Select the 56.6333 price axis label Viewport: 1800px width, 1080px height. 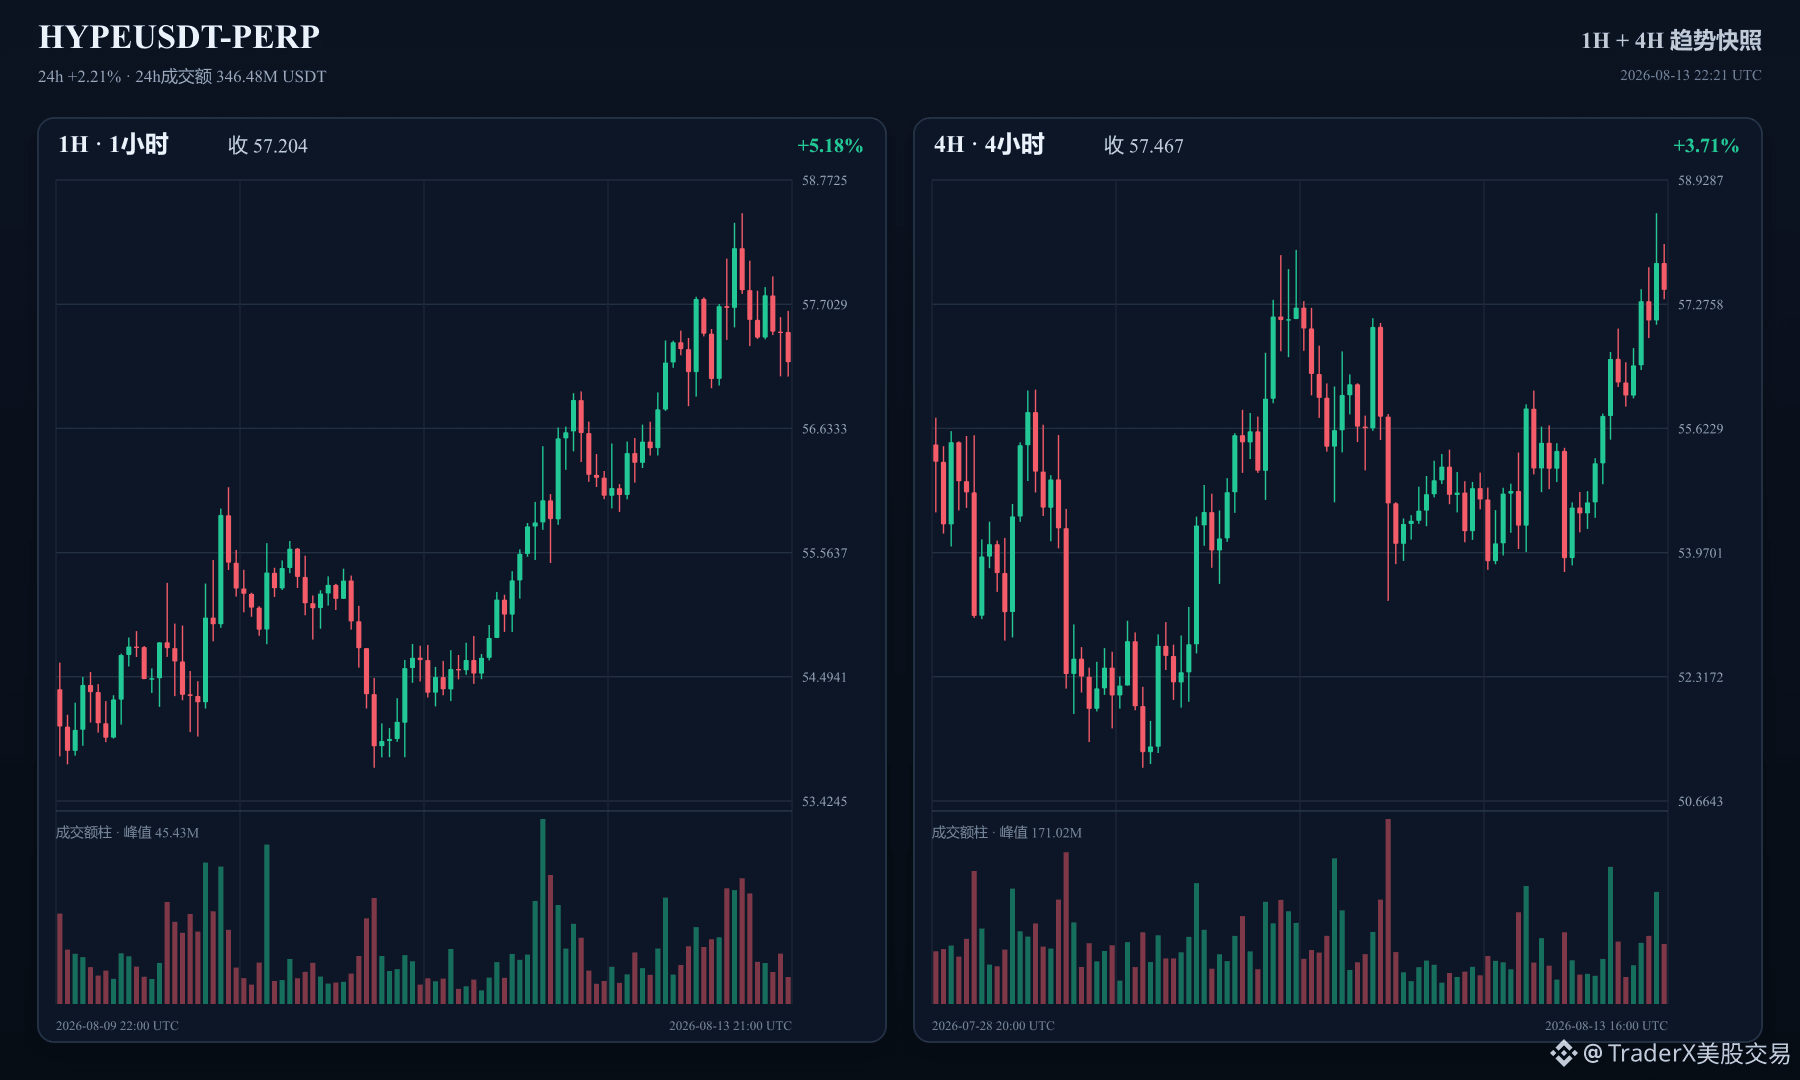824,429
